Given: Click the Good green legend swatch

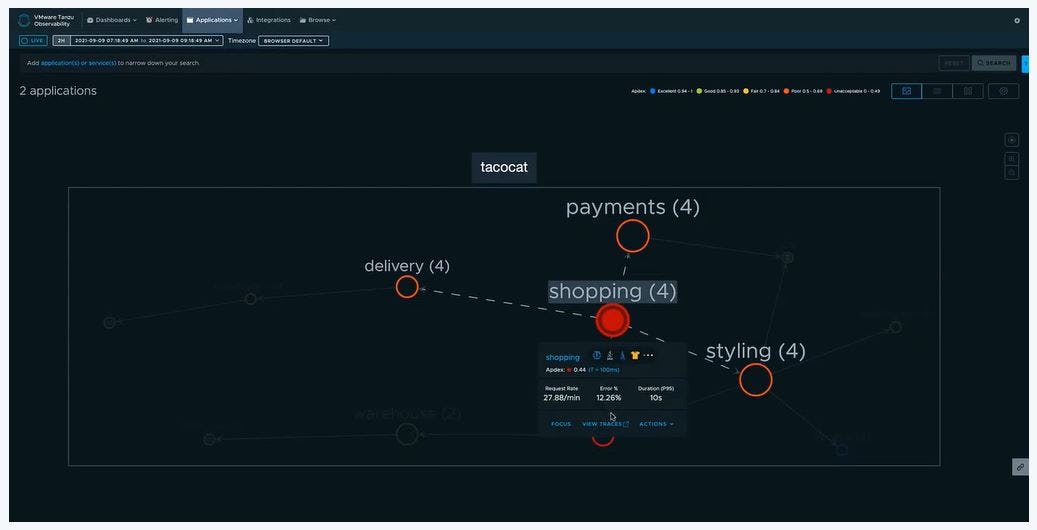Looking at the screenshot, I should click(x=699, y=91).
